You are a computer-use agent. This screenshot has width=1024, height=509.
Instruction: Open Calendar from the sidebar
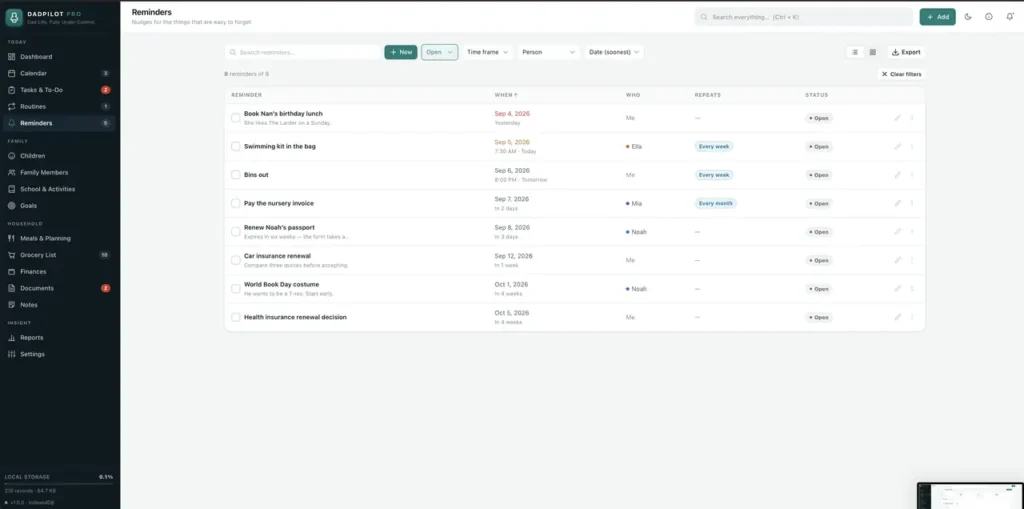point(59,73)
